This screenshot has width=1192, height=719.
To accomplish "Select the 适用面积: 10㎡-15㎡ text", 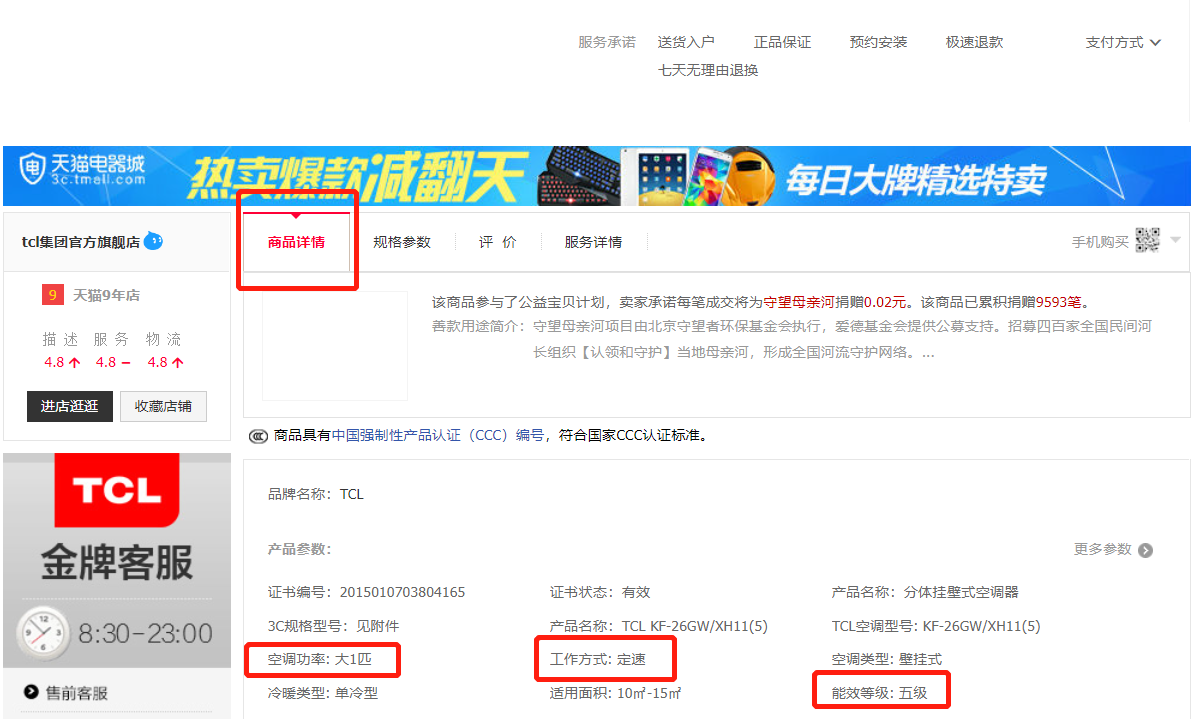I will point(615,692).
